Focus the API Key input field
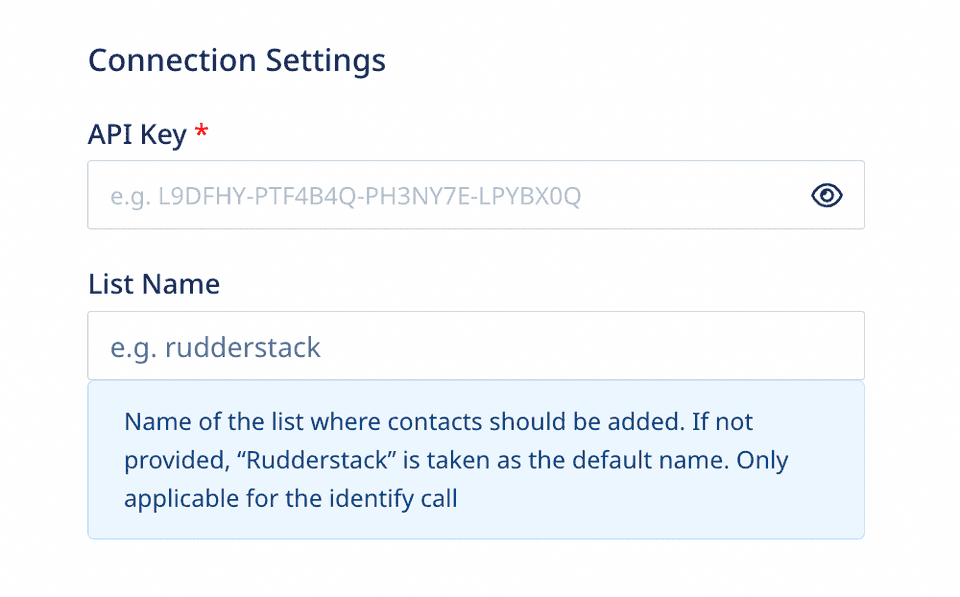This screenshot has height=597, width=960. point(476,195)
